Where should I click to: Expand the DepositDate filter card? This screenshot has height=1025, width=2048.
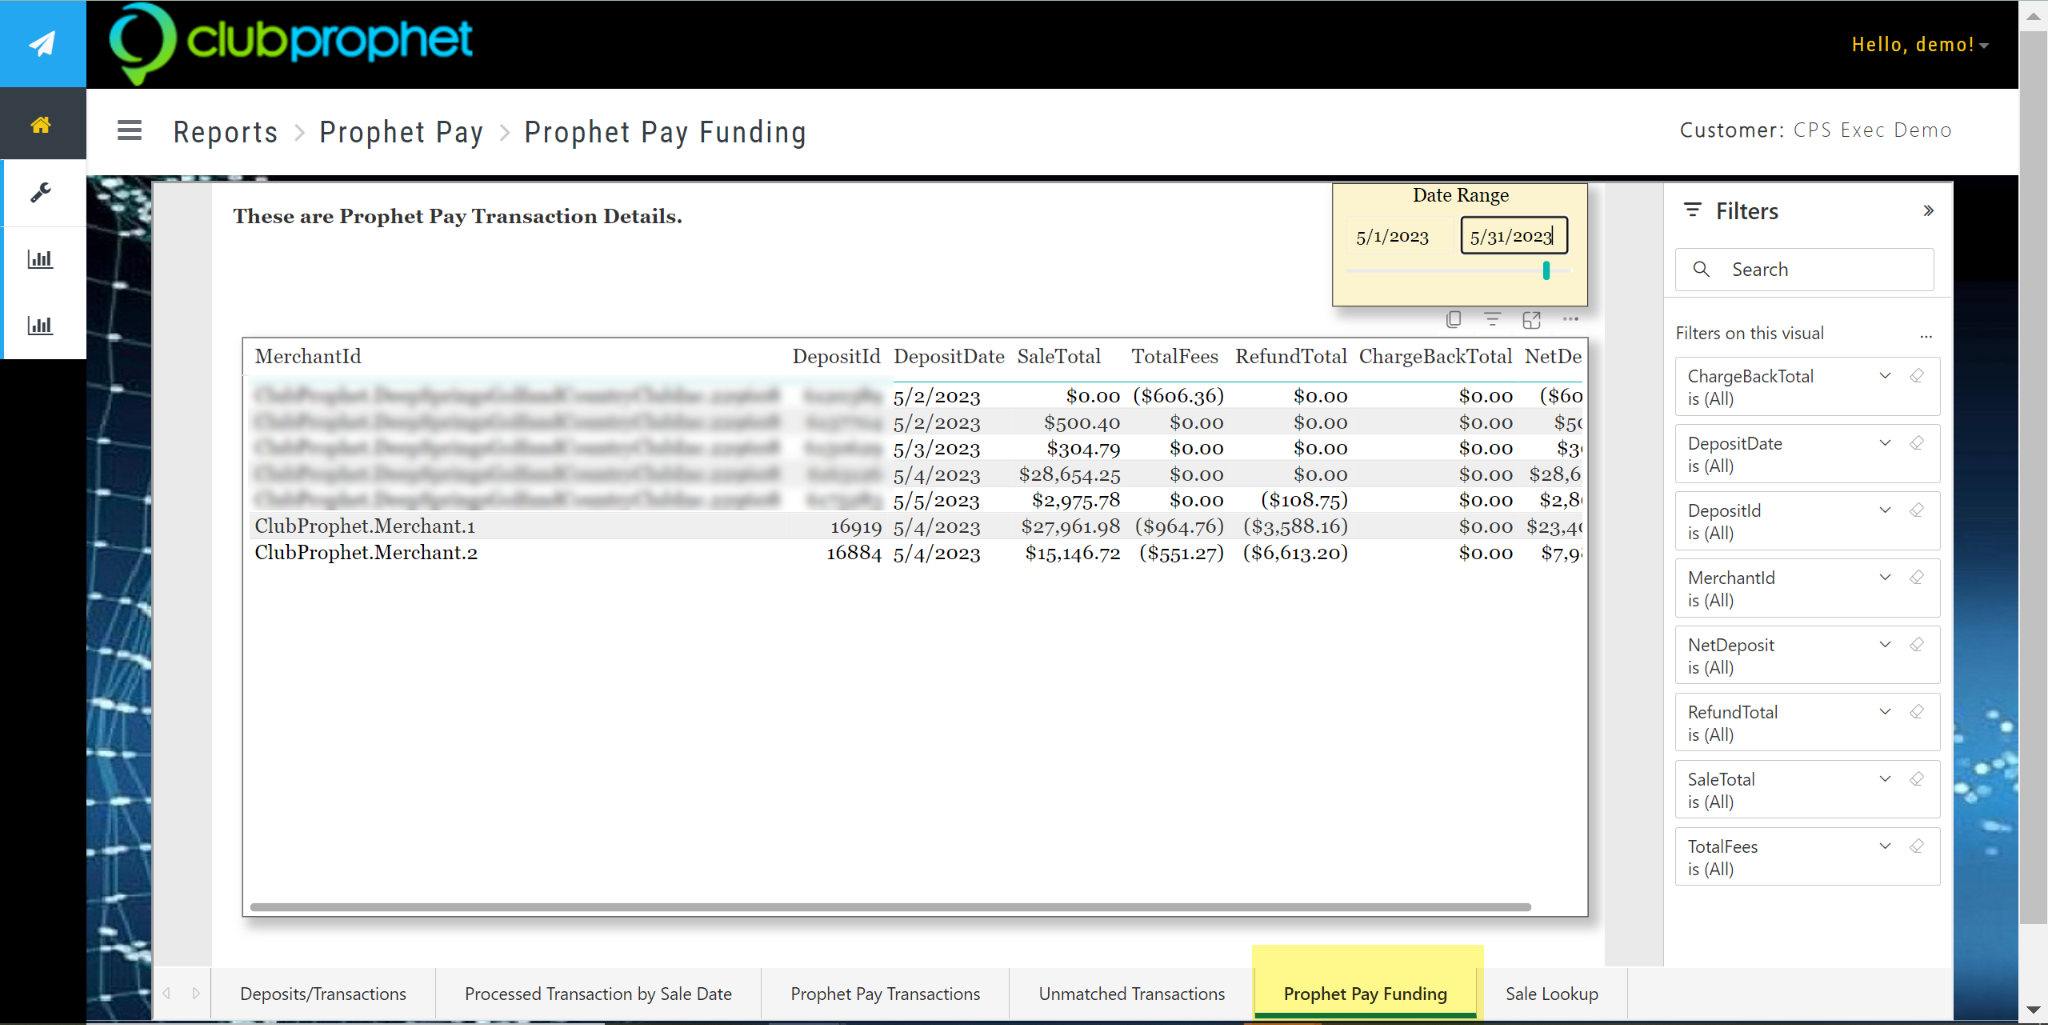(x=1885, y=443)
